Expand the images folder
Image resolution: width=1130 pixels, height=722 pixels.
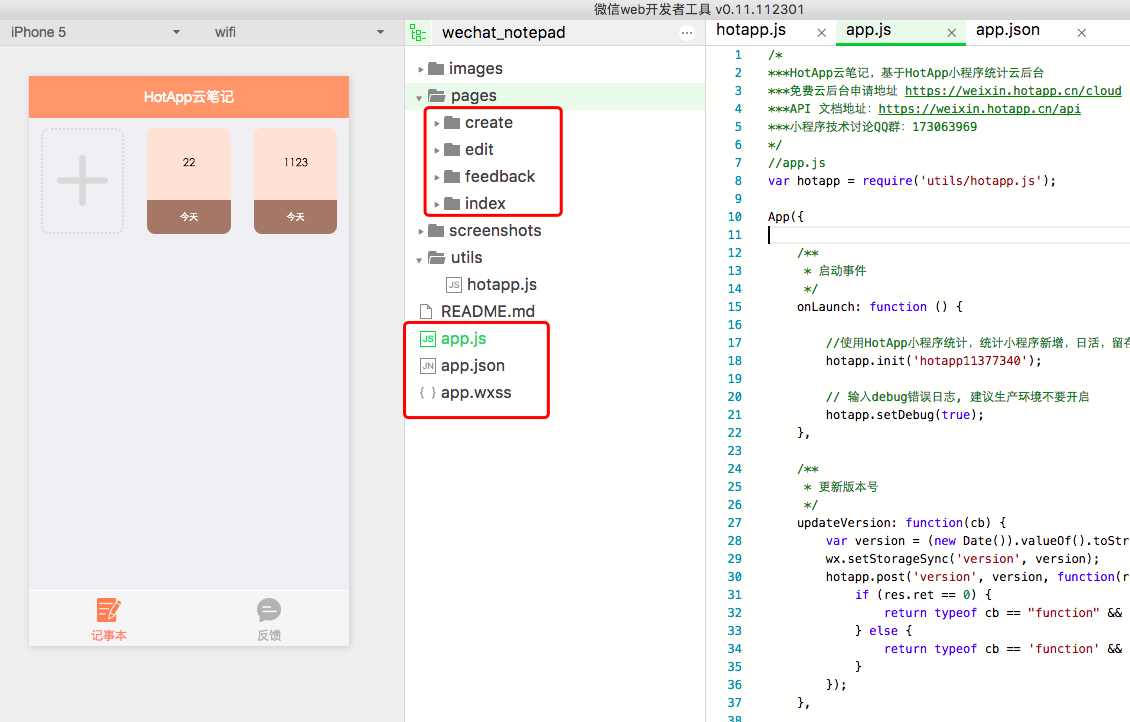[421, 70]
